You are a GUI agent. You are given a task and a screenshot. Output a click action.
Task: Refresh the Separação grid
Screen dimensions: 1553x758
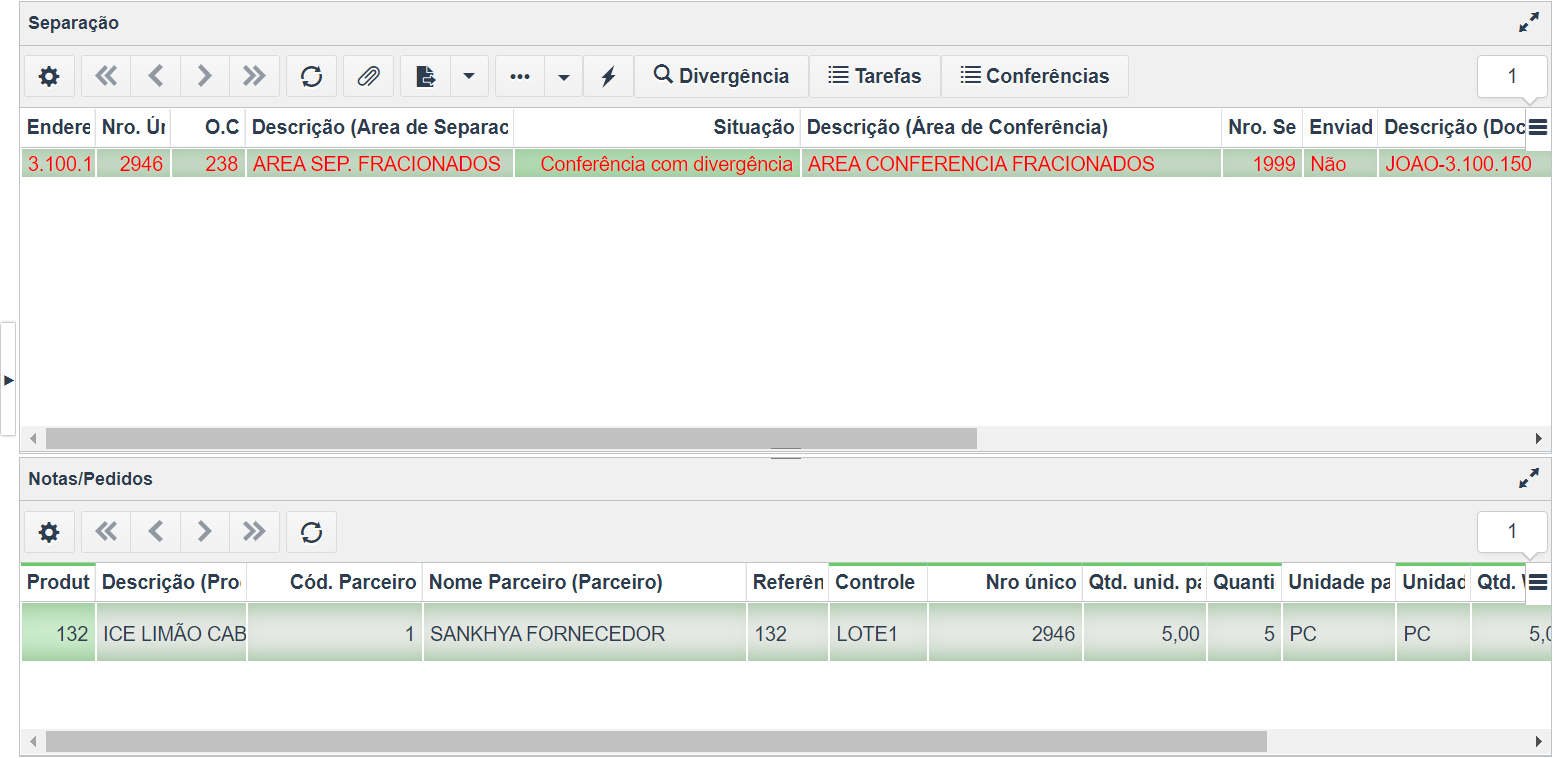click(x=311, y=76)
